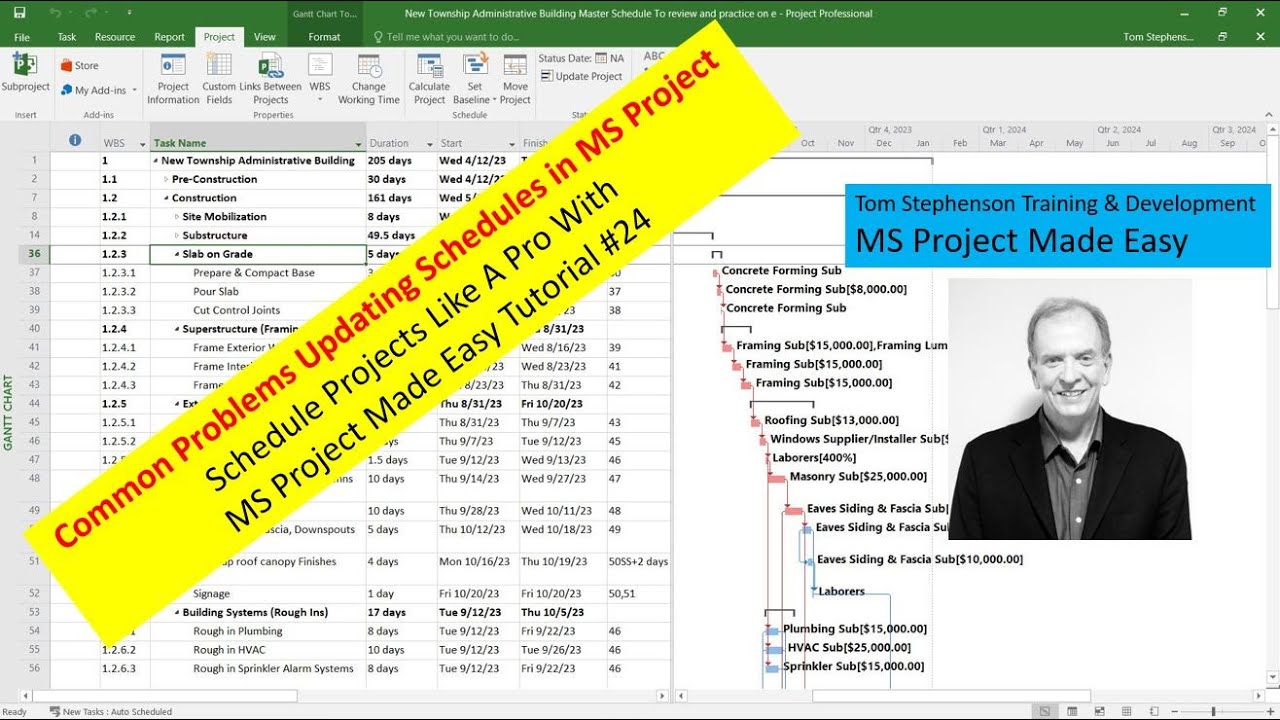Viewport: 1280px width, 720px height.
Task: Click the GANTT CHART vertical view label
Action: tap(9, 412)
